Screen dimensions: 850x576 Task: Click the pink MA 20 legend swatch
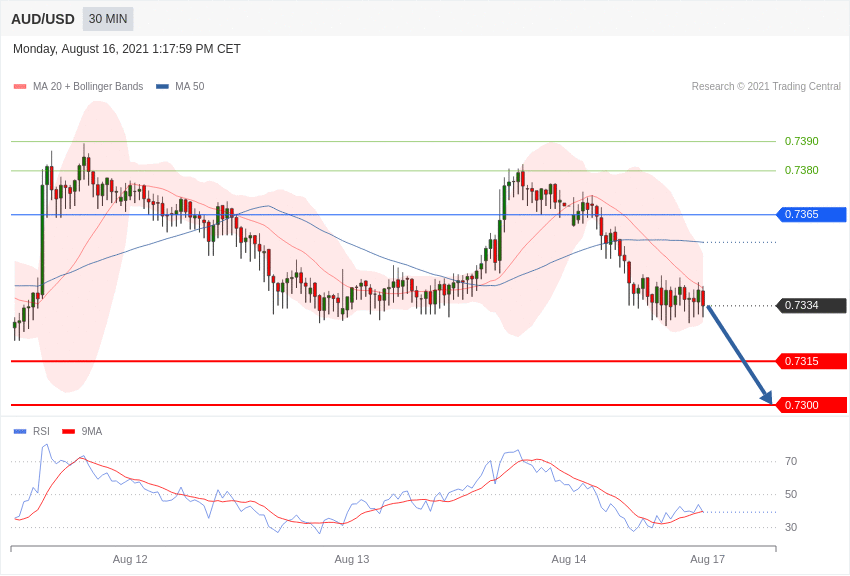pyautogui.click(x=20, y=87)
